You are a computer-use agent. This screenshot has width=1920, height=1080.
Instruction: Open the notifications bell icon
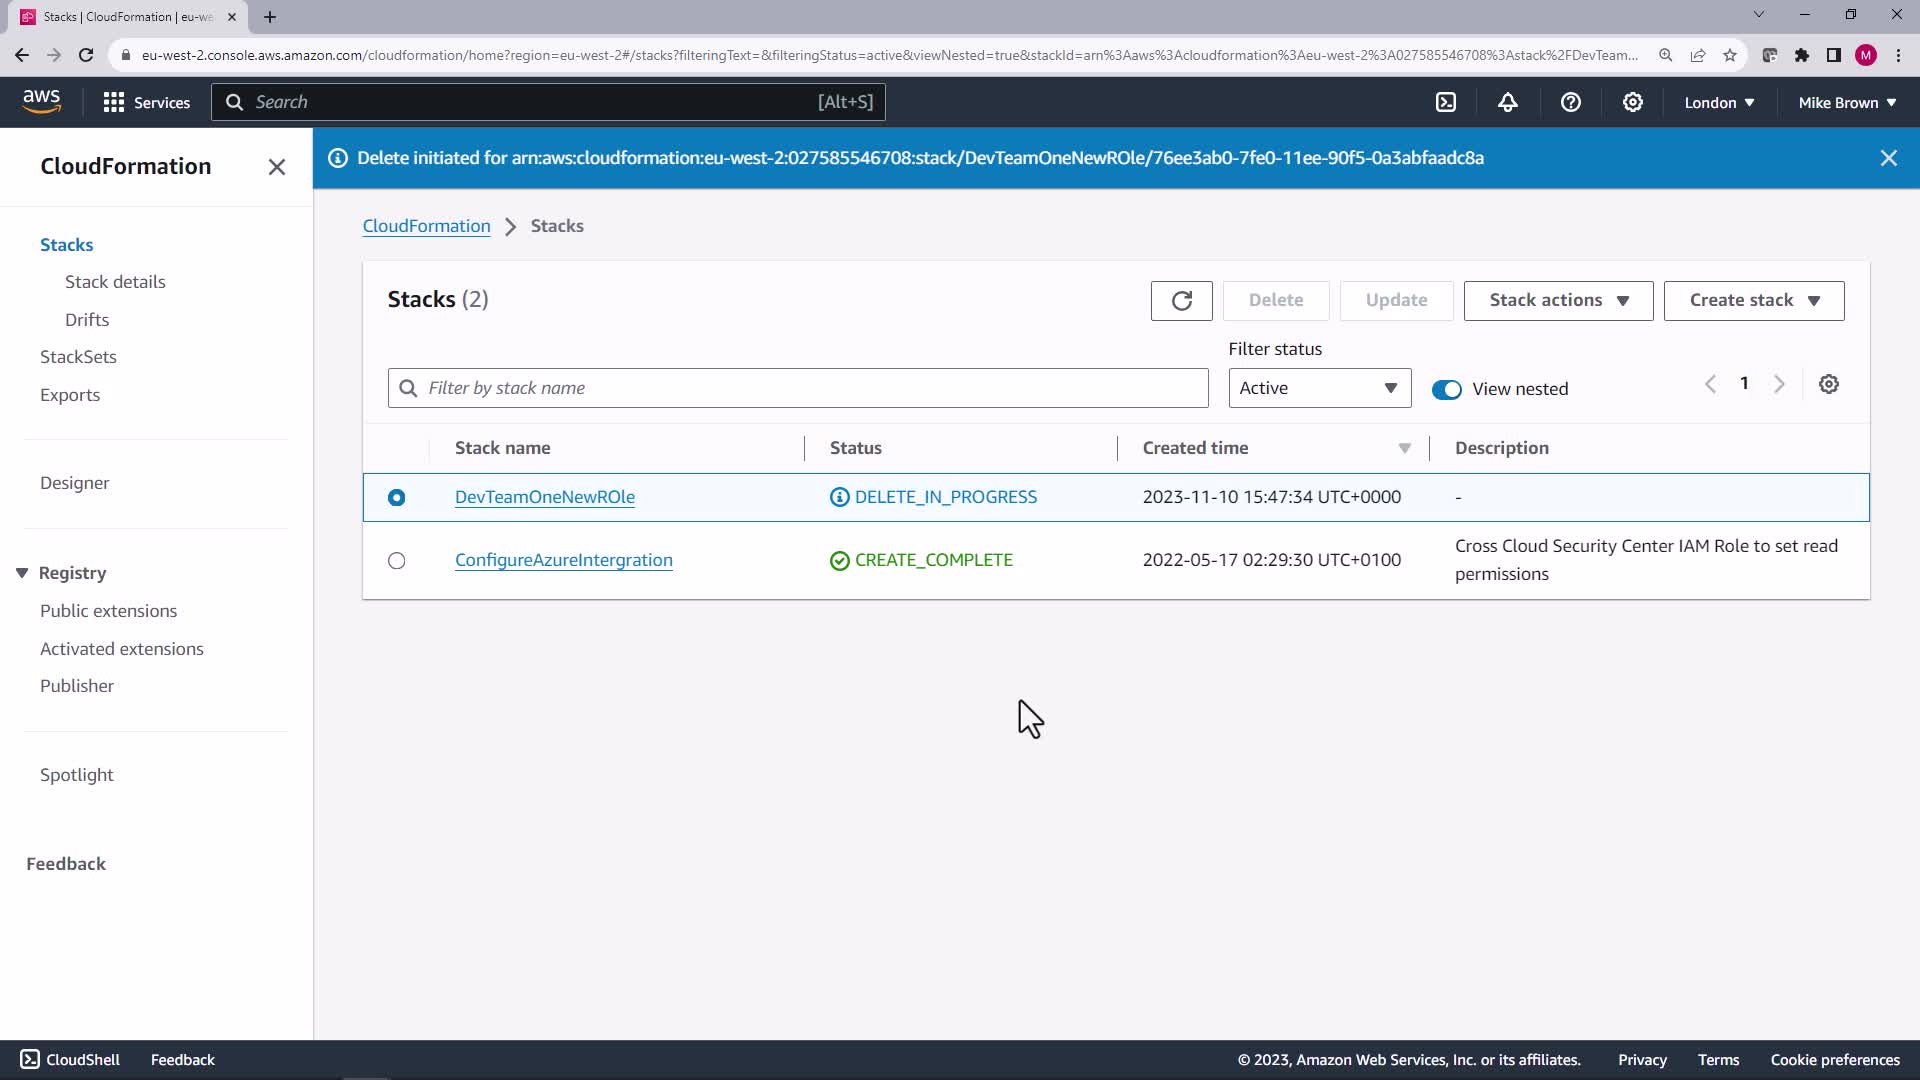tap(1508, 102)
